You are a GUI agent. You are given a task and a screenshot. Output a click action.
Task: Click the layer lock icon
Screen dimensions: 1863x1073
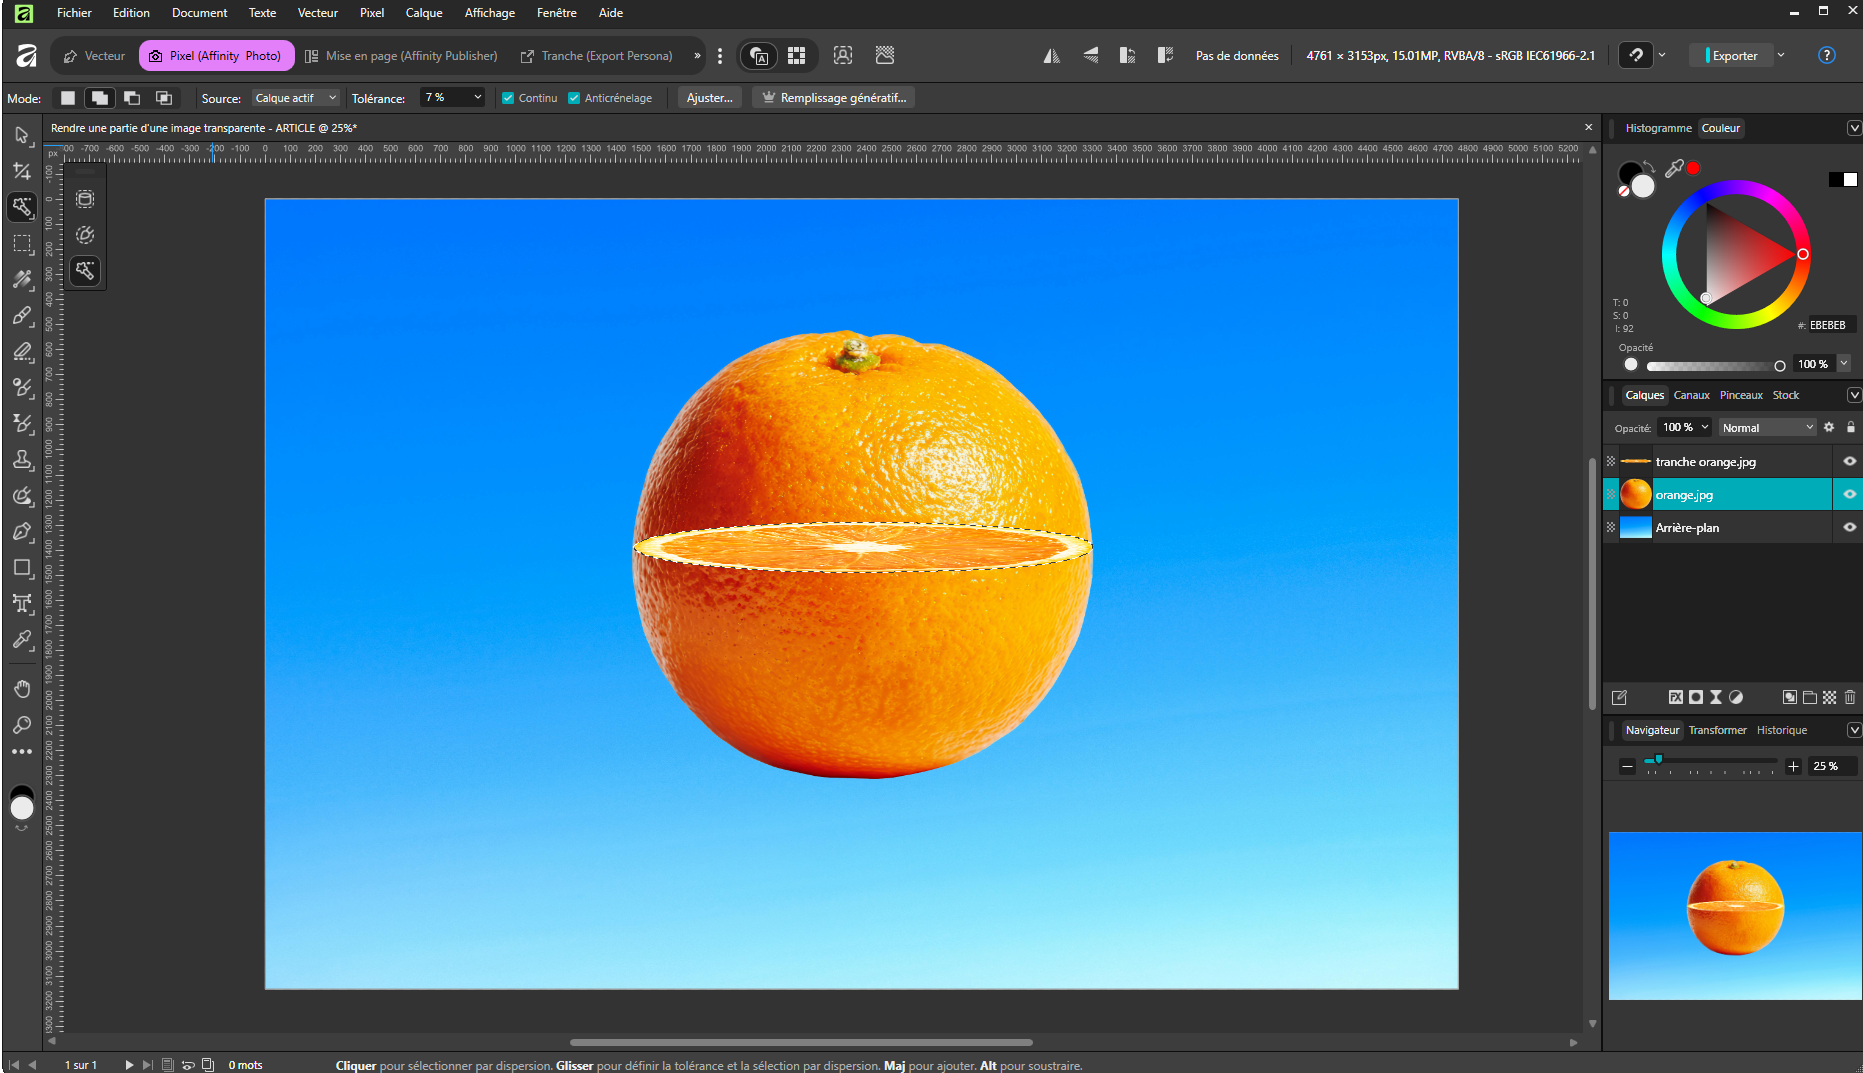pos(1851,427)
